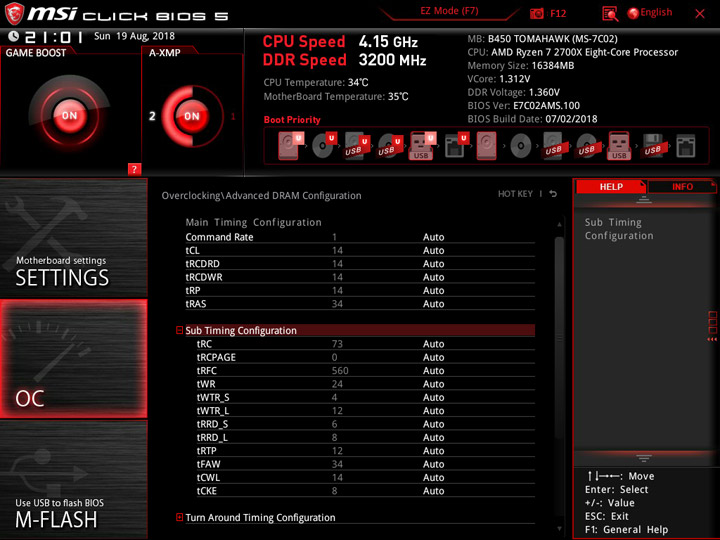Viewport: 720px width, 540px height.
Task: Select legacy network boot icon without badge
Action: (686, 146)
